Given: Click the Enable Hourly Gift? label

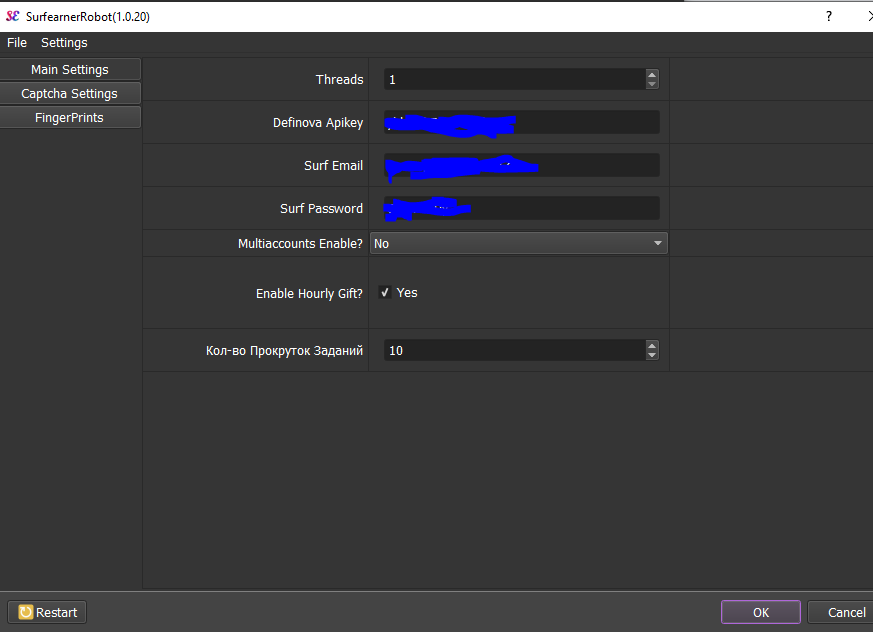Looking at the screenshot, I should pyautogui.click(x=309, y=293).
